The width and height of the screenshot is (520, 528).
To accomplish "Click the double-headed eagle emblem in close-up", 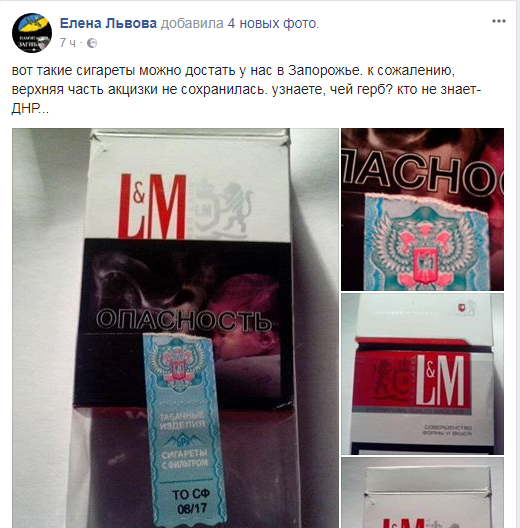I will pyautogui.click(x=427, y=248).
